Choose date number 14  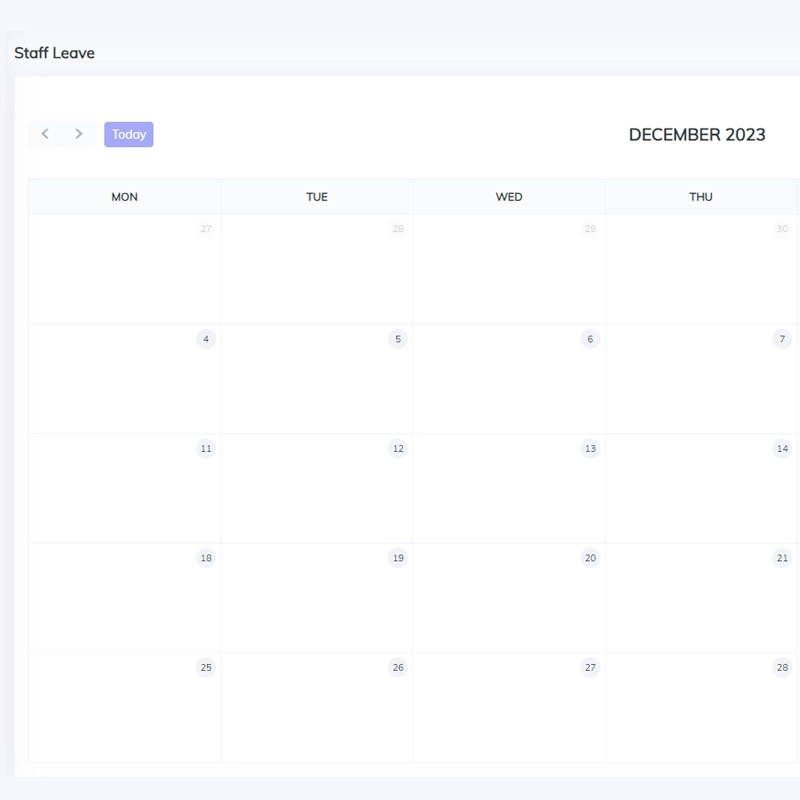(x=782, y=448)
